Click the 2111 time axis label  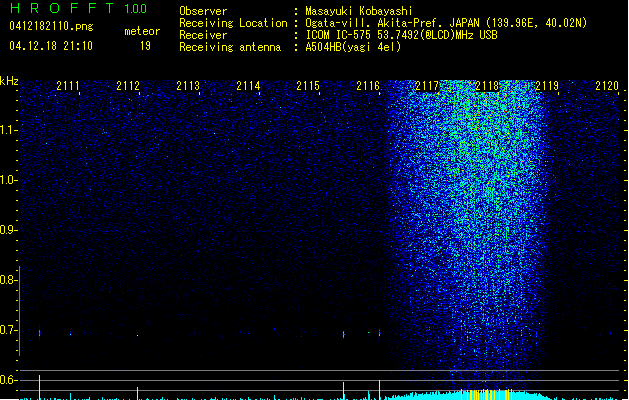point(68,86)
